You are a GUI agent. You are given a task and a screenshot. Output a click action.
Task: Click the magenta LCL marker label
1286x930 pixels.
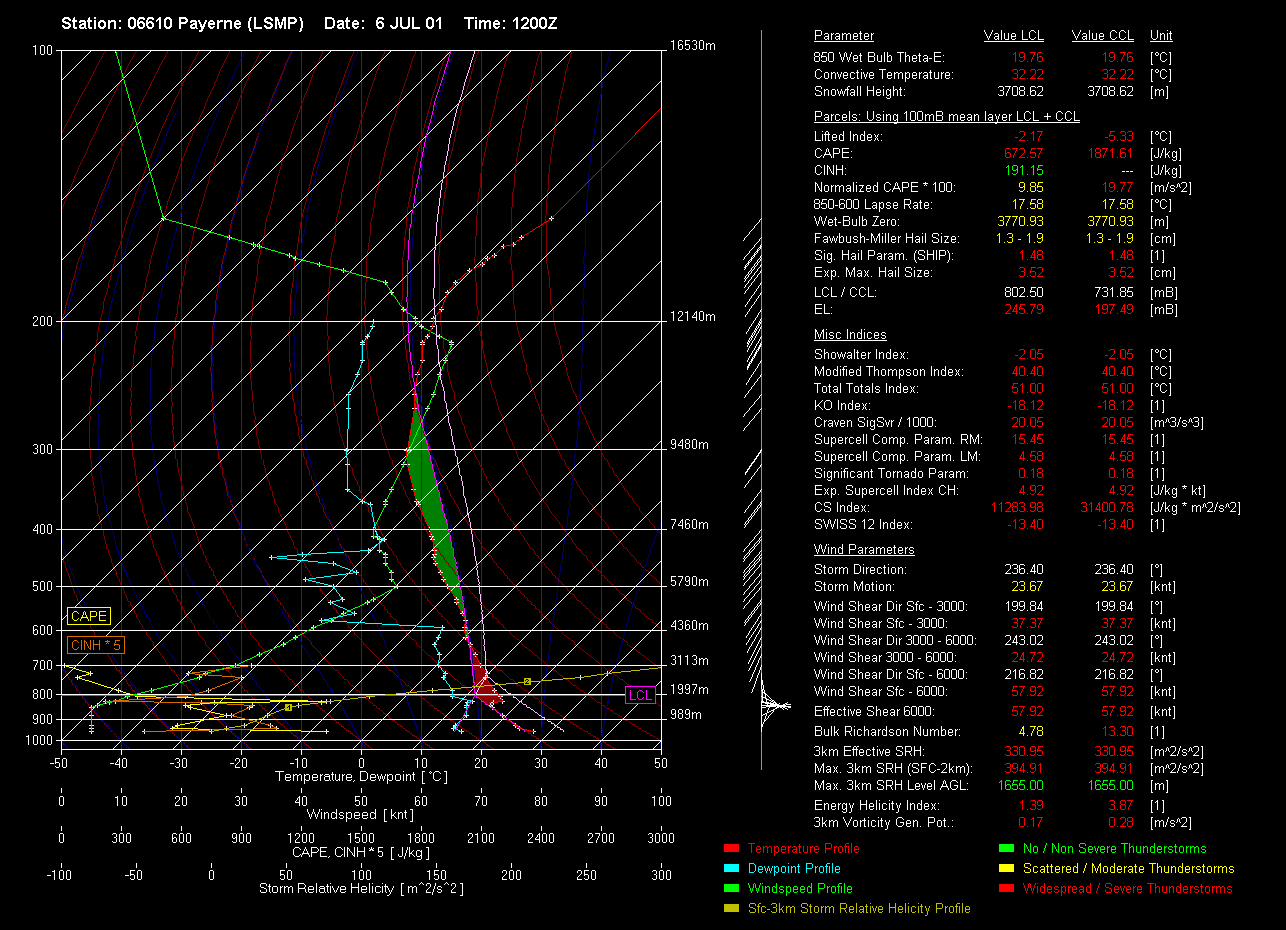[x=639, y=695]
